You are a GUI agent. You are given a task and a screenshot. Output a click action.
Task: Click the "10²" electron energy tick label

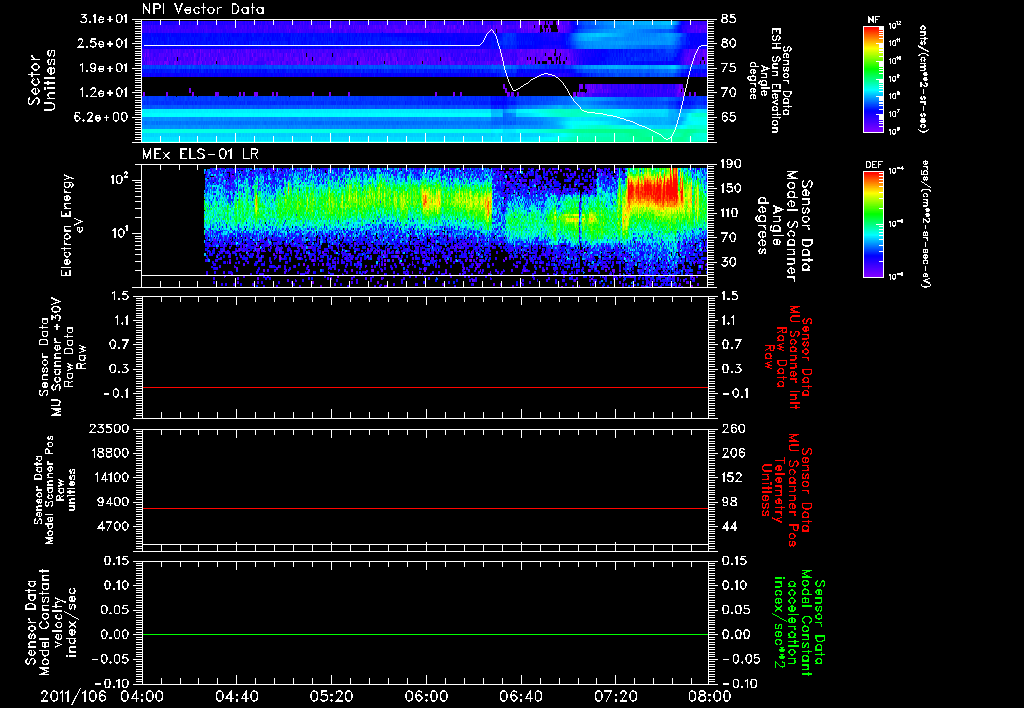click(118, 180)
